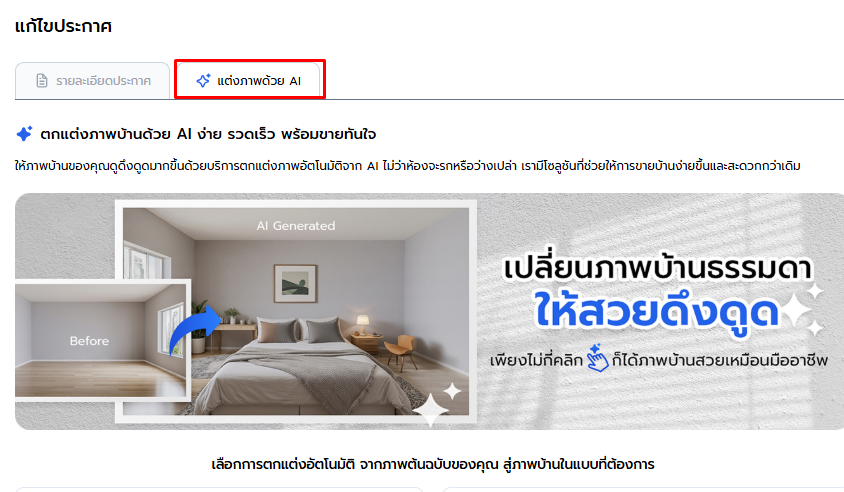The image size is (844, 492).
Task: Click the large white sparkle on the bedroom image
Action: pyautogui.click(x=431, y=410)
